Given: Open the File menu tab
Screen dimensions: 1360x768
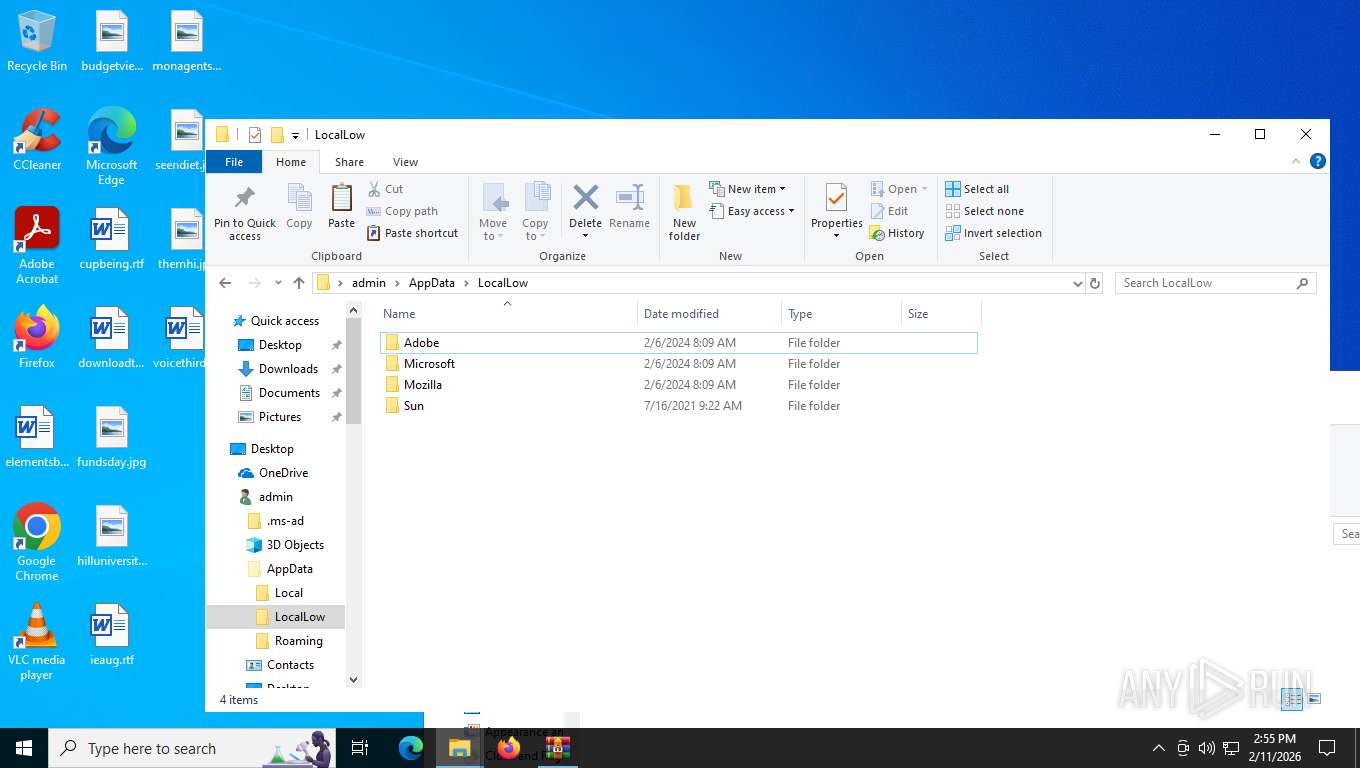Looking at the screenshot, I should coord(234,162).
